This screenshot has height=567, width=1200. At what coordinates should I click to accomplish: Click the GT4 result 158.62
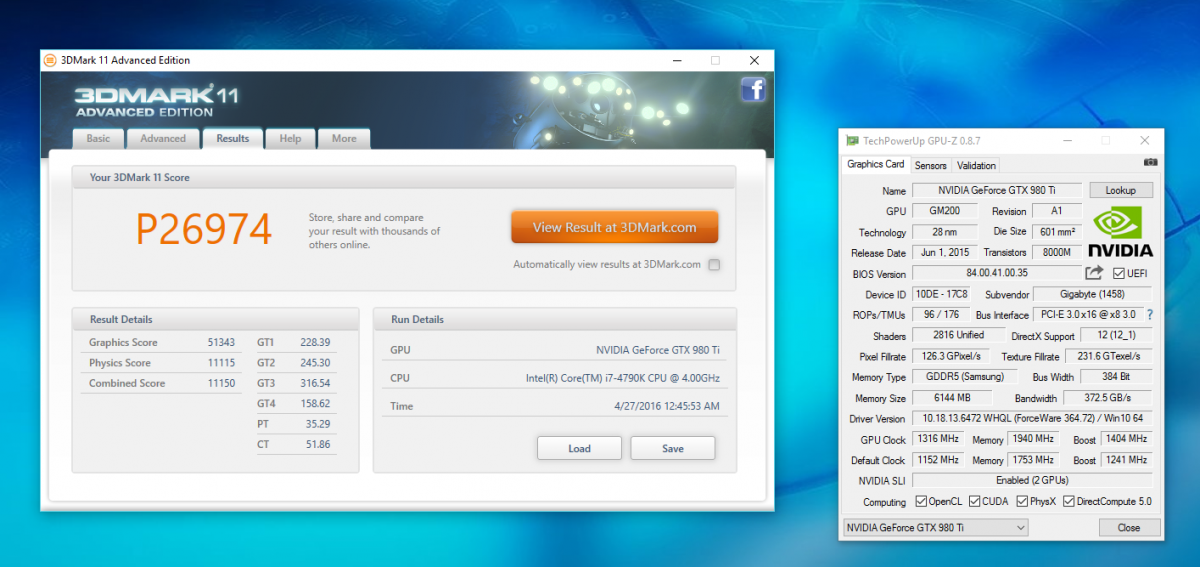click(315, 404)
